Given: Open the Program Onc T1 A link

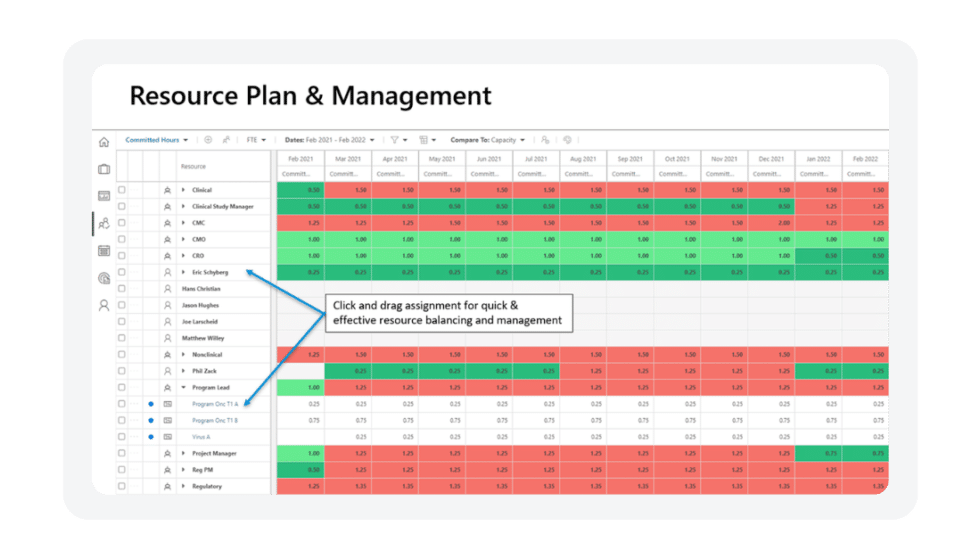Looking at the screenshot, I should tap(215, 404).
